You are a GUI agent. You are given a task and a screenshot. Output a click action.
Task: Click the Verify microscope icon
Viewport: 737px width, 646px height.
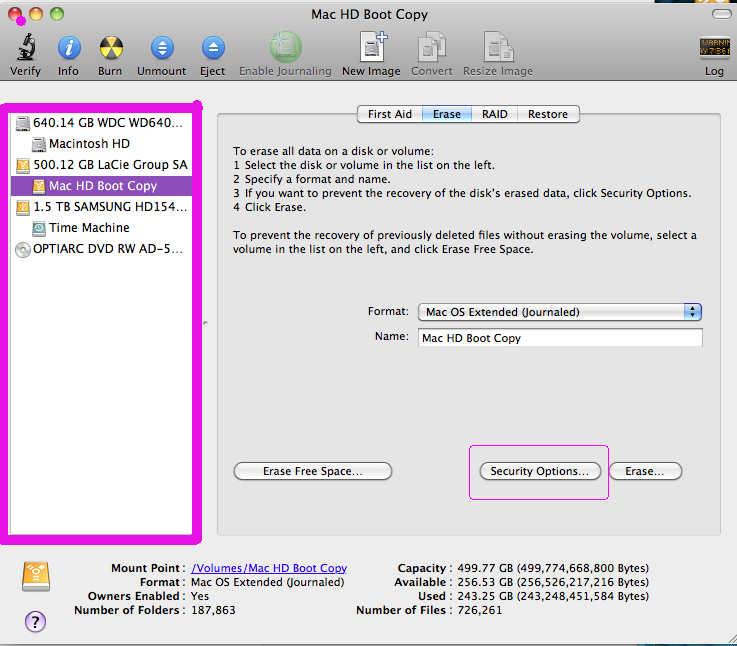[26, 47]
